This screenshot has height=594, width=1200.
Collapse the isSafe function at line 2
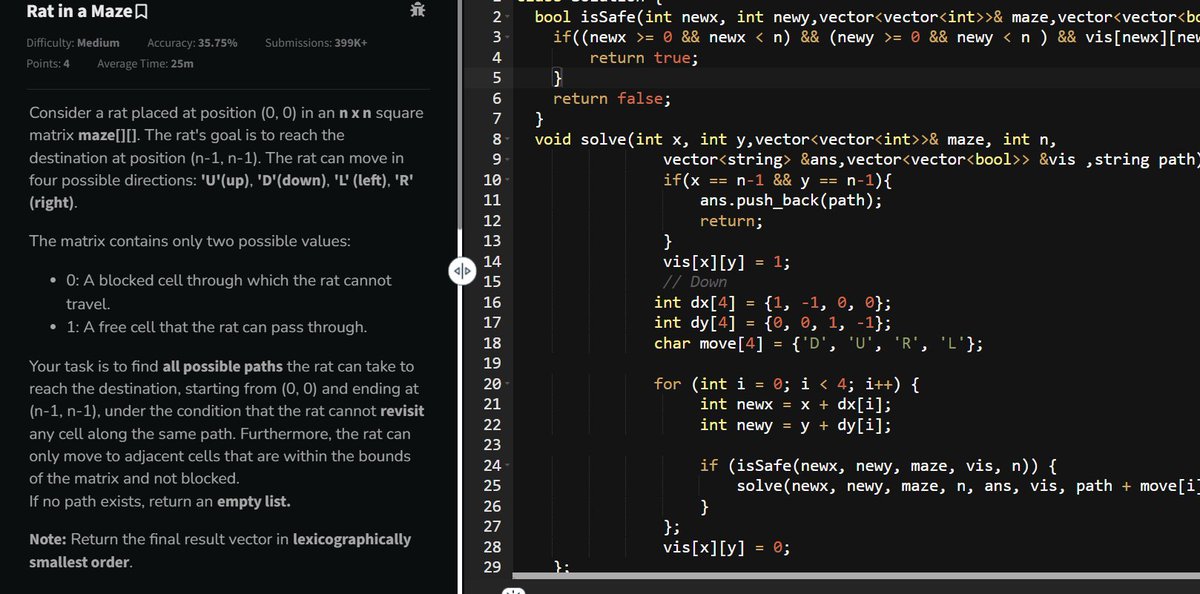coord(508,17)
